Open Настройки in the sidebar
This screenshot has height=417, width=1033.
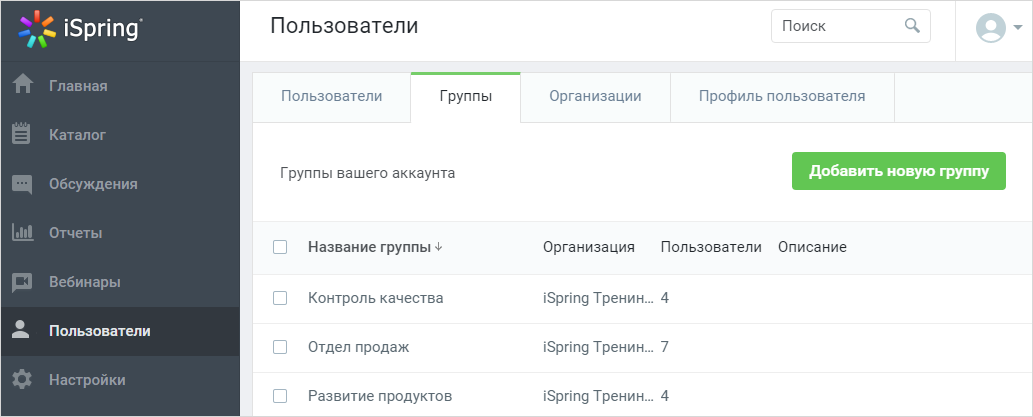click(x=120, y=379)
